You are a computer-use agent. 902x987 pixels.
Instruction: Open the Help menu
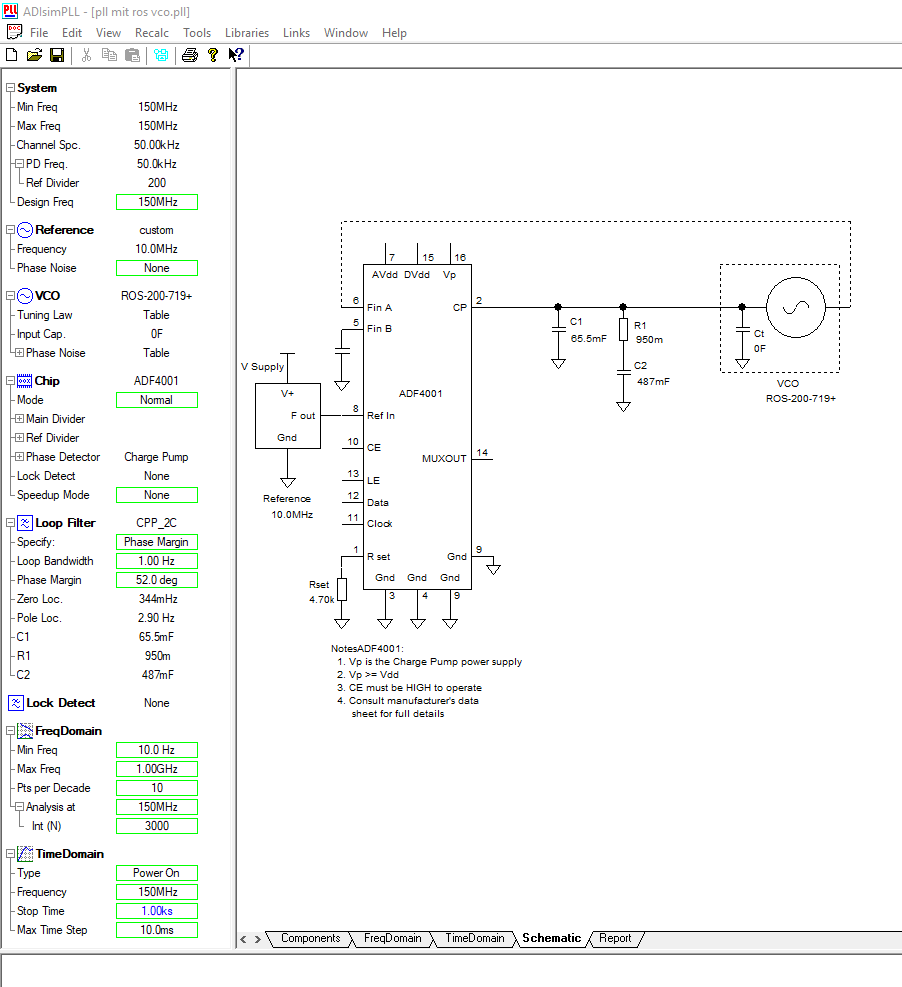(x=394, y=33)
